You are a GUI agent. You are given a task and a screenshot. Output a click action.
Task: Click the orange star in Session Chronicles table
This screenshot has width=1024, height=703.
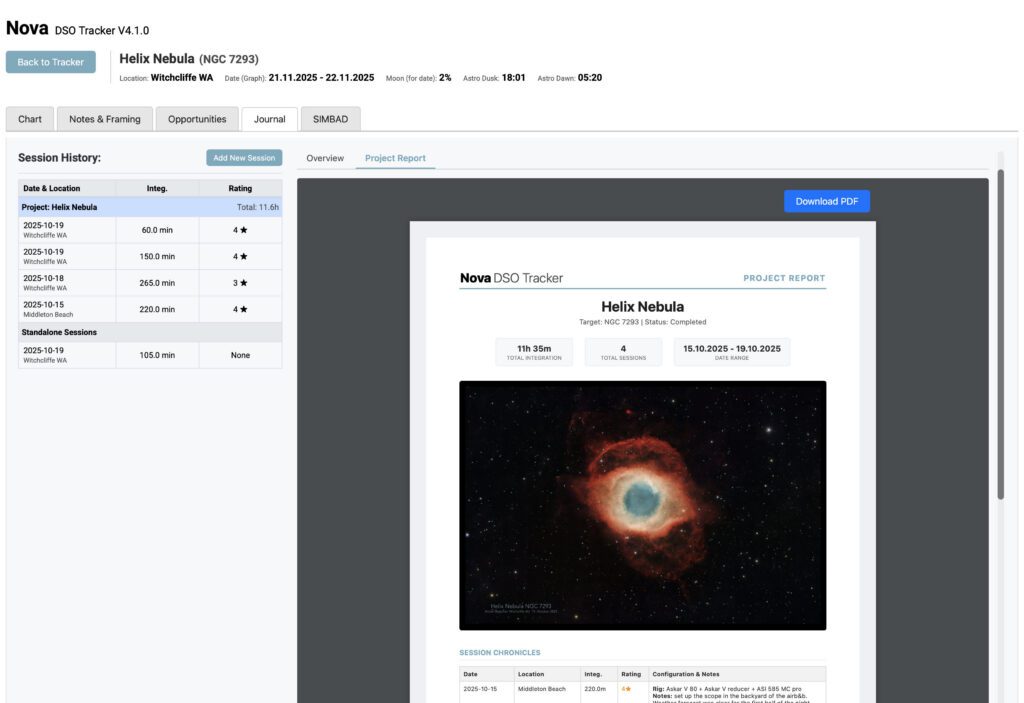pos(627,688)
